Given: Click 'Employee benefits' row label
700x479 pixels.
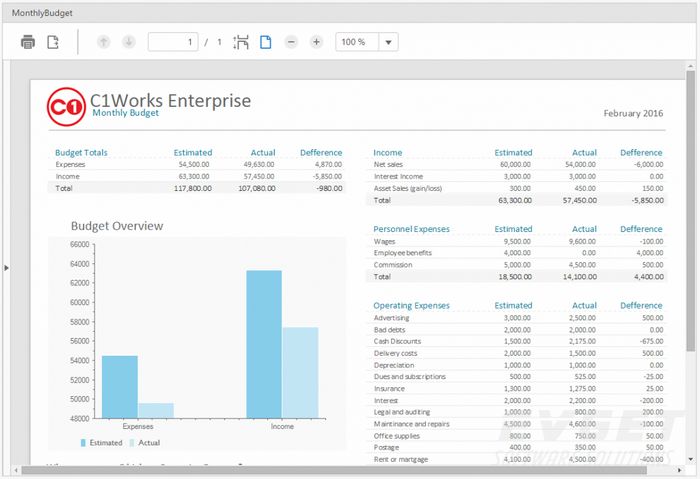Looking at the screenshot, I should pyautogui.click(x=403, y=253).
